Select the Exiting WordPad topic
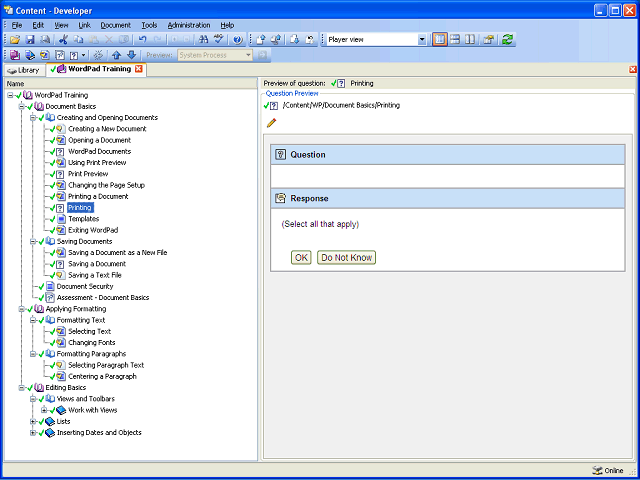This screenshot has width=640, height=480. point(93,230)
